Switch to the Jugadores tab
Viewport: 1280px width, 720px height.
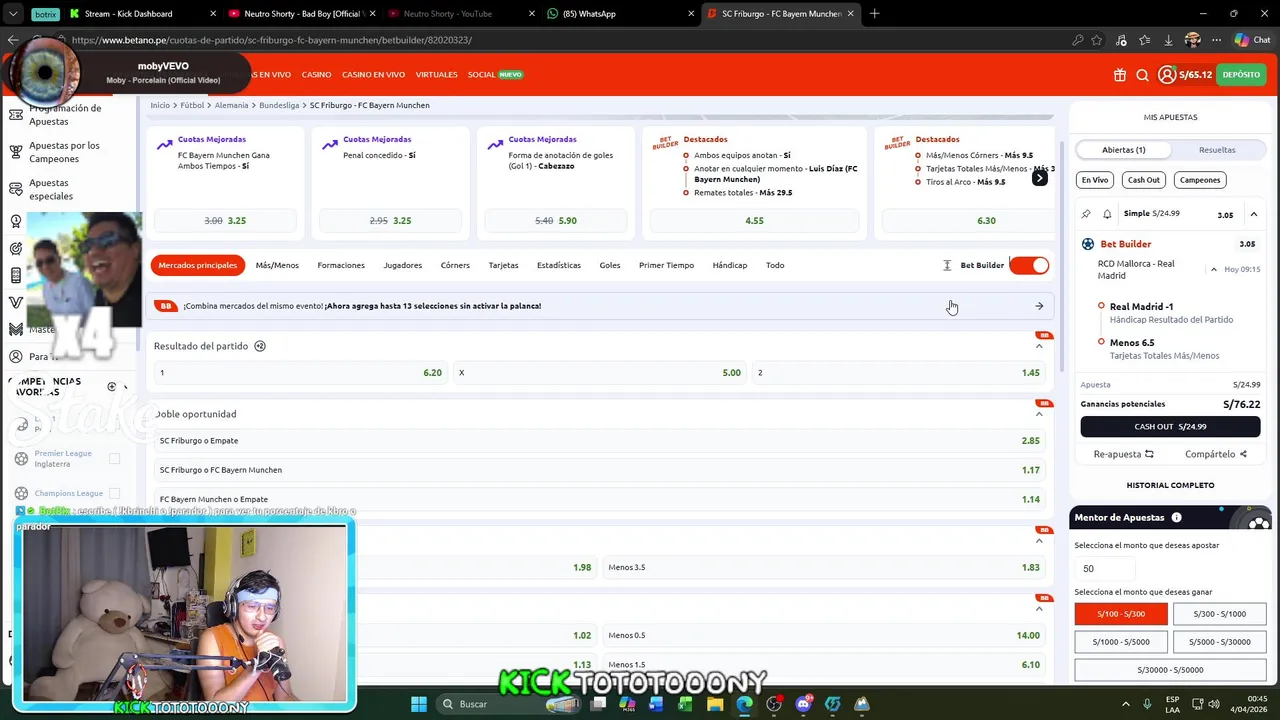click(x=403, y=265)
